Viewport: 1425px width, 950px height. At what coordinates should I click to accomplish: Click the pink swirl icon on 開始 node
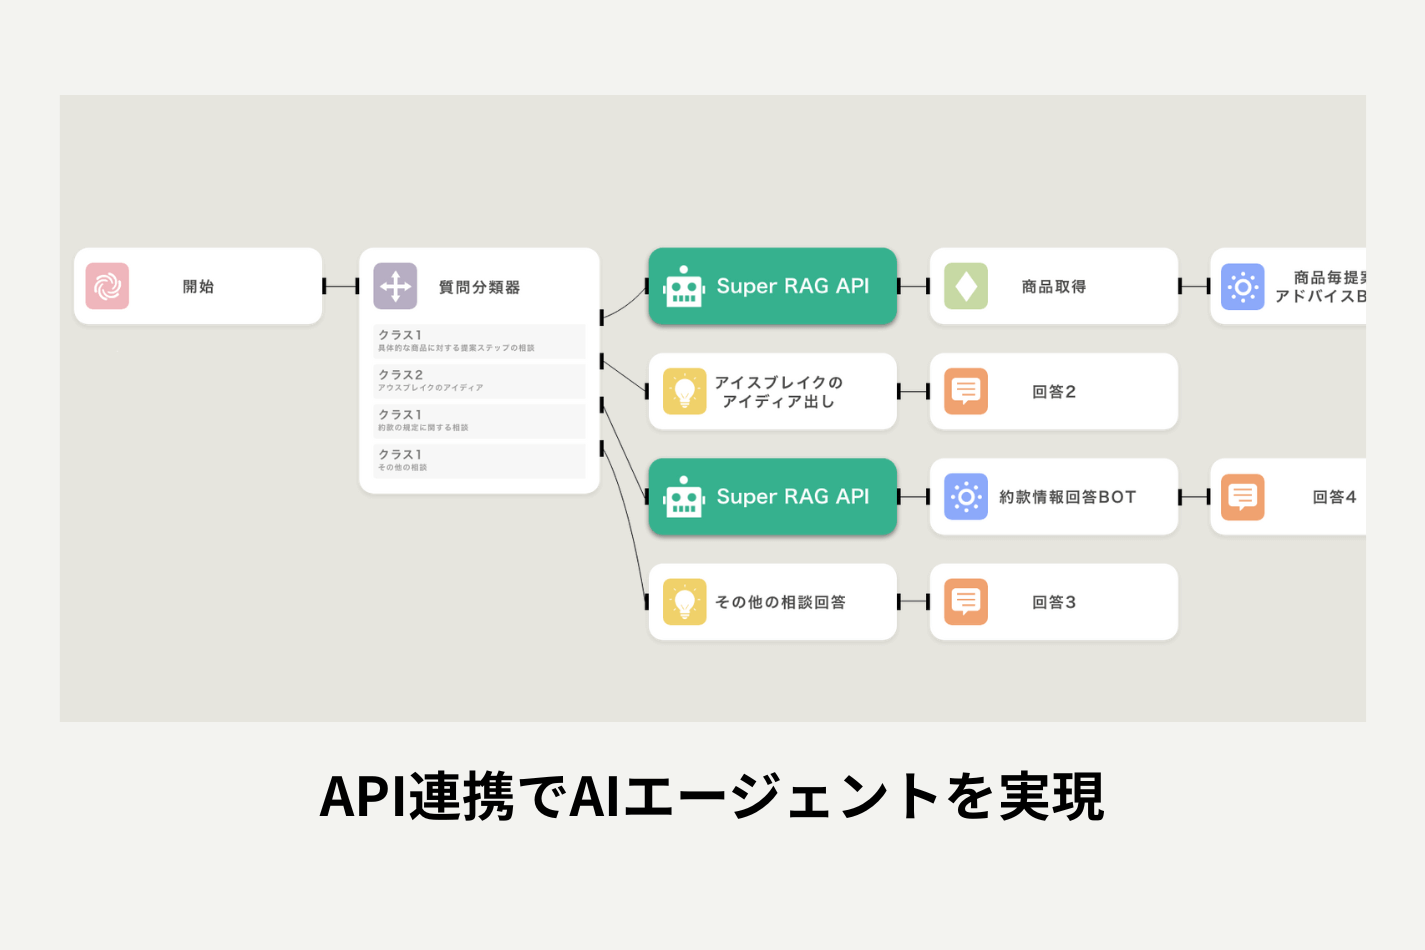click(x=107, y=286)
